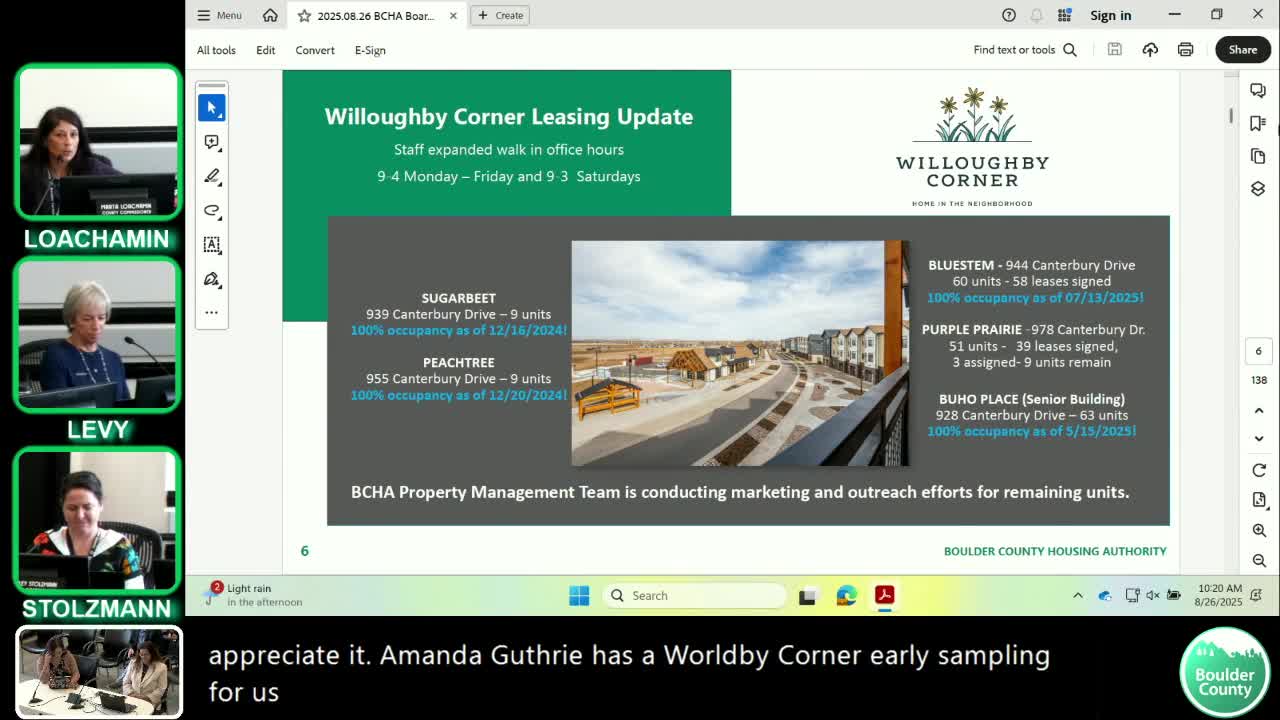Screen dimensions: 1280x720
Task: Select the Highlight pencil tool
Action: (212, 177)
